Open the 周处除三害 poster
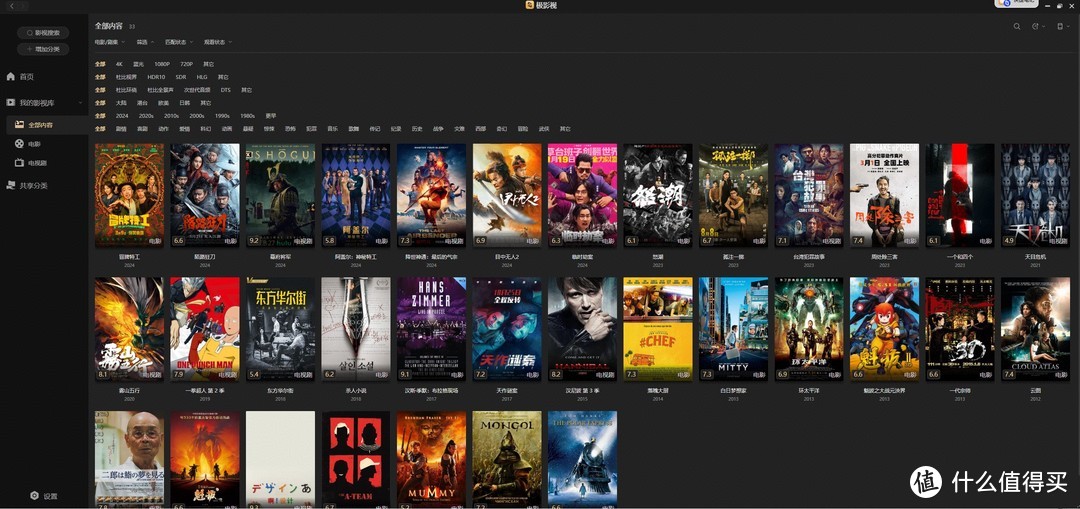 pyautogui.click(x=884, y=195)
